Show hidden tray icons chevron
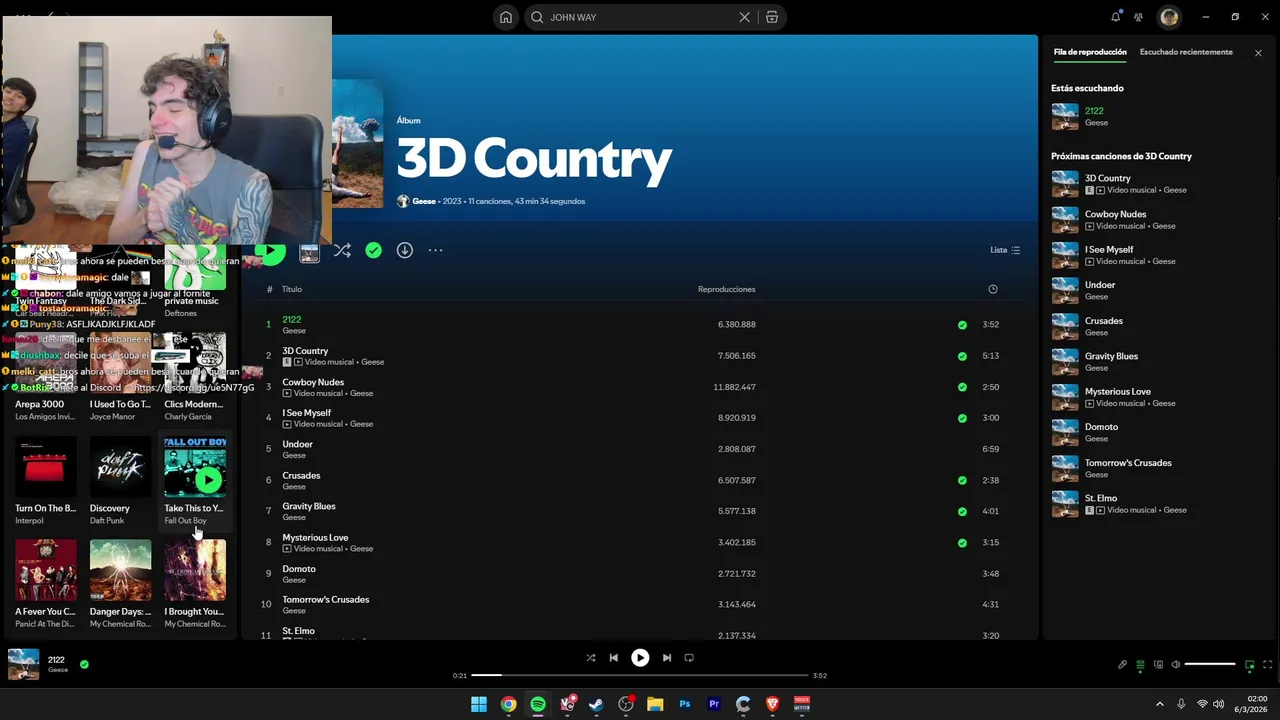This screenshot has width=1280, height=720. click(1160, 704)
